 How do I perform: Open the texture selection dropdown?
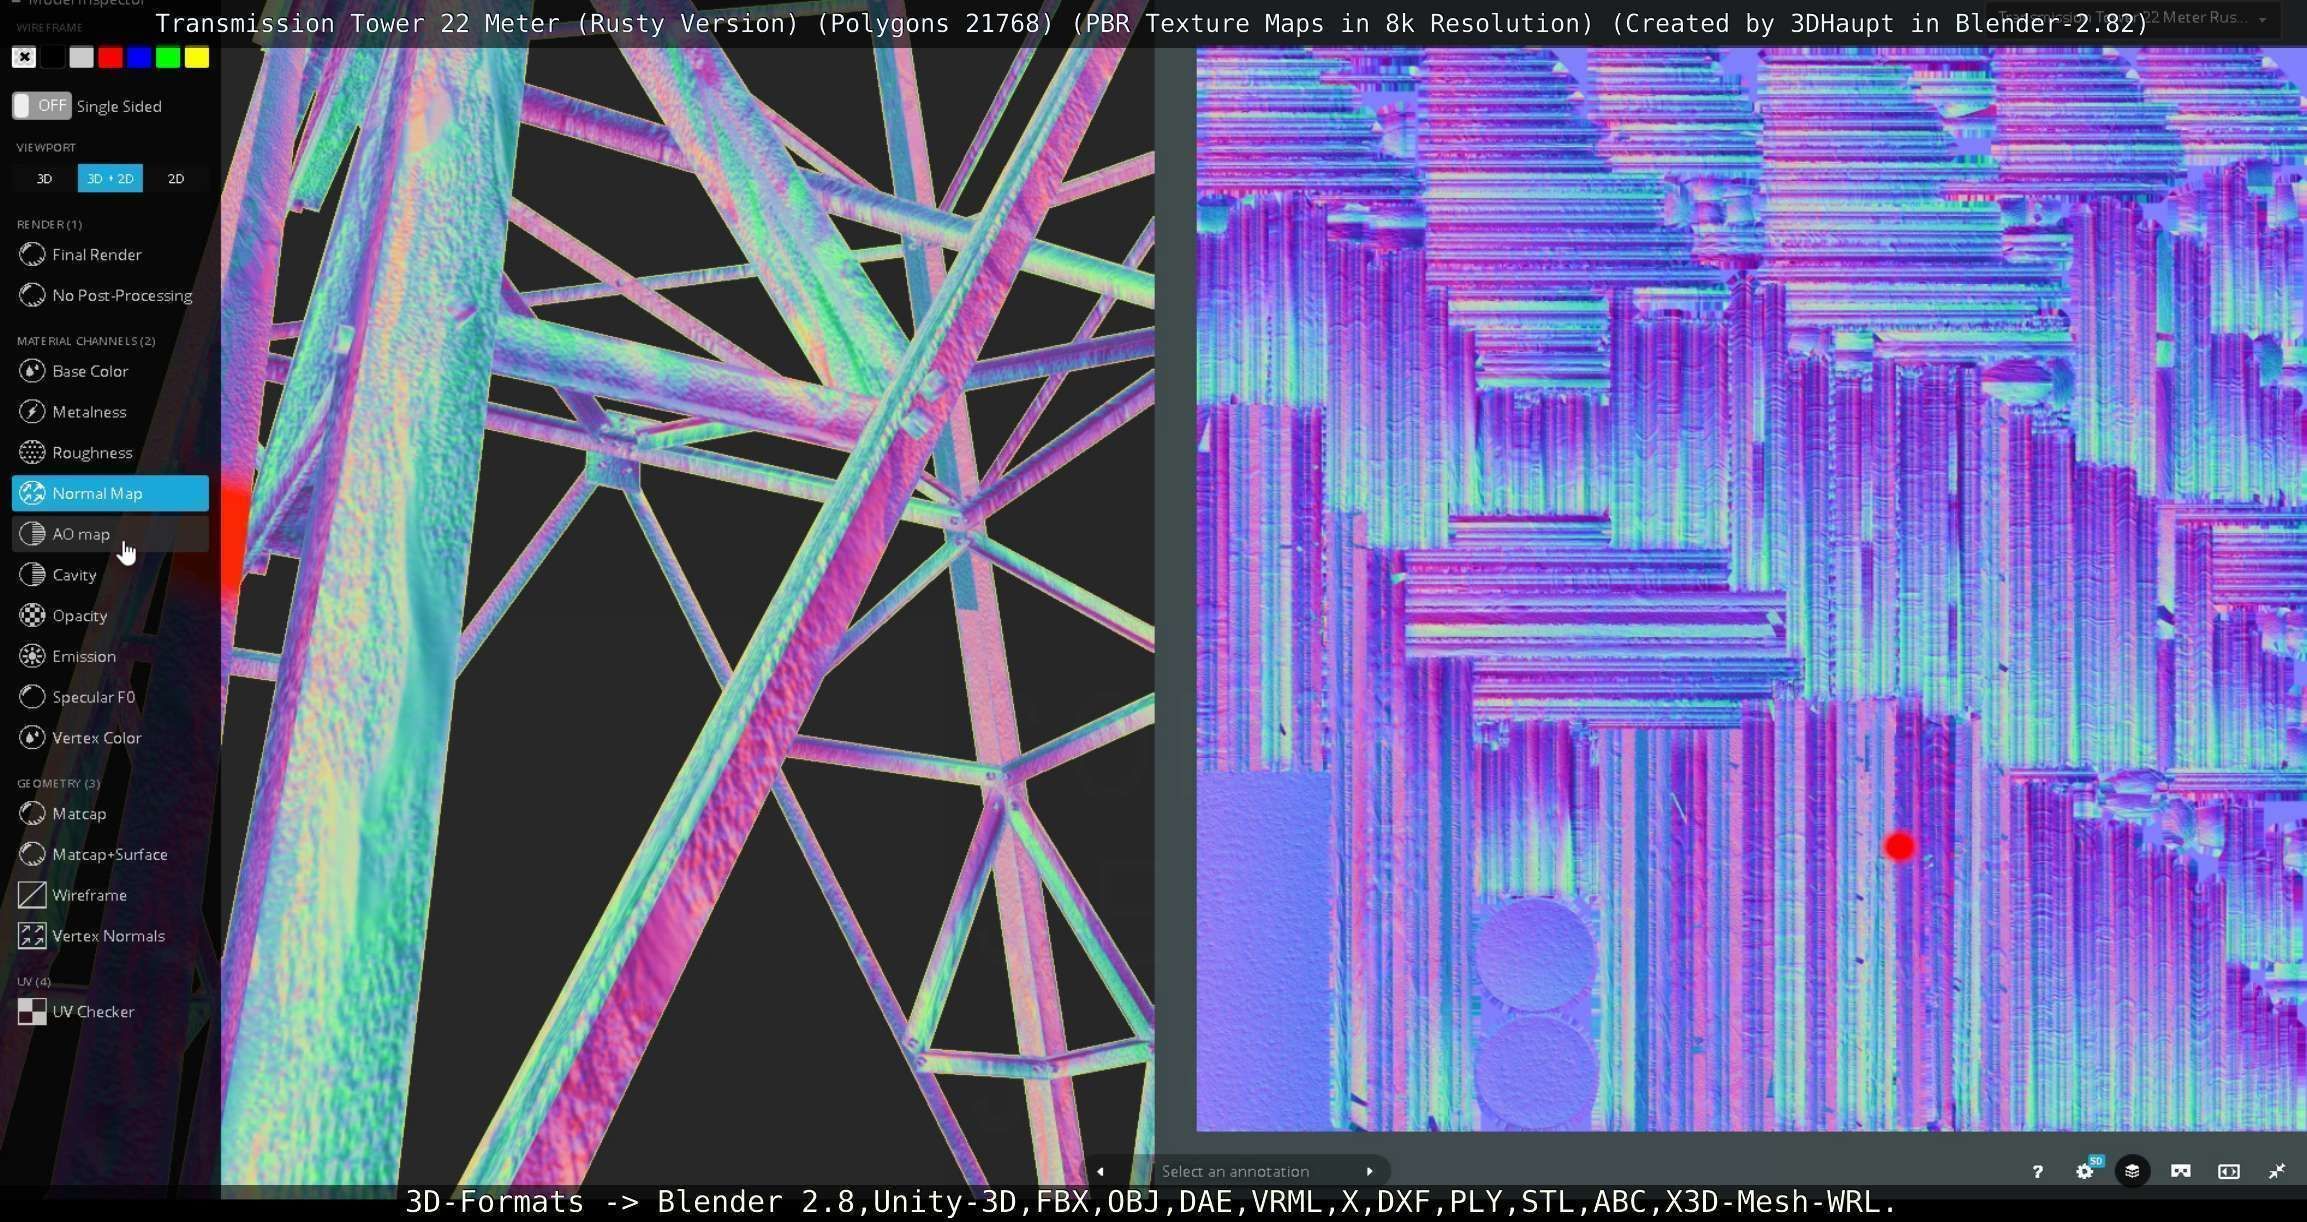tap(2133, 19)
